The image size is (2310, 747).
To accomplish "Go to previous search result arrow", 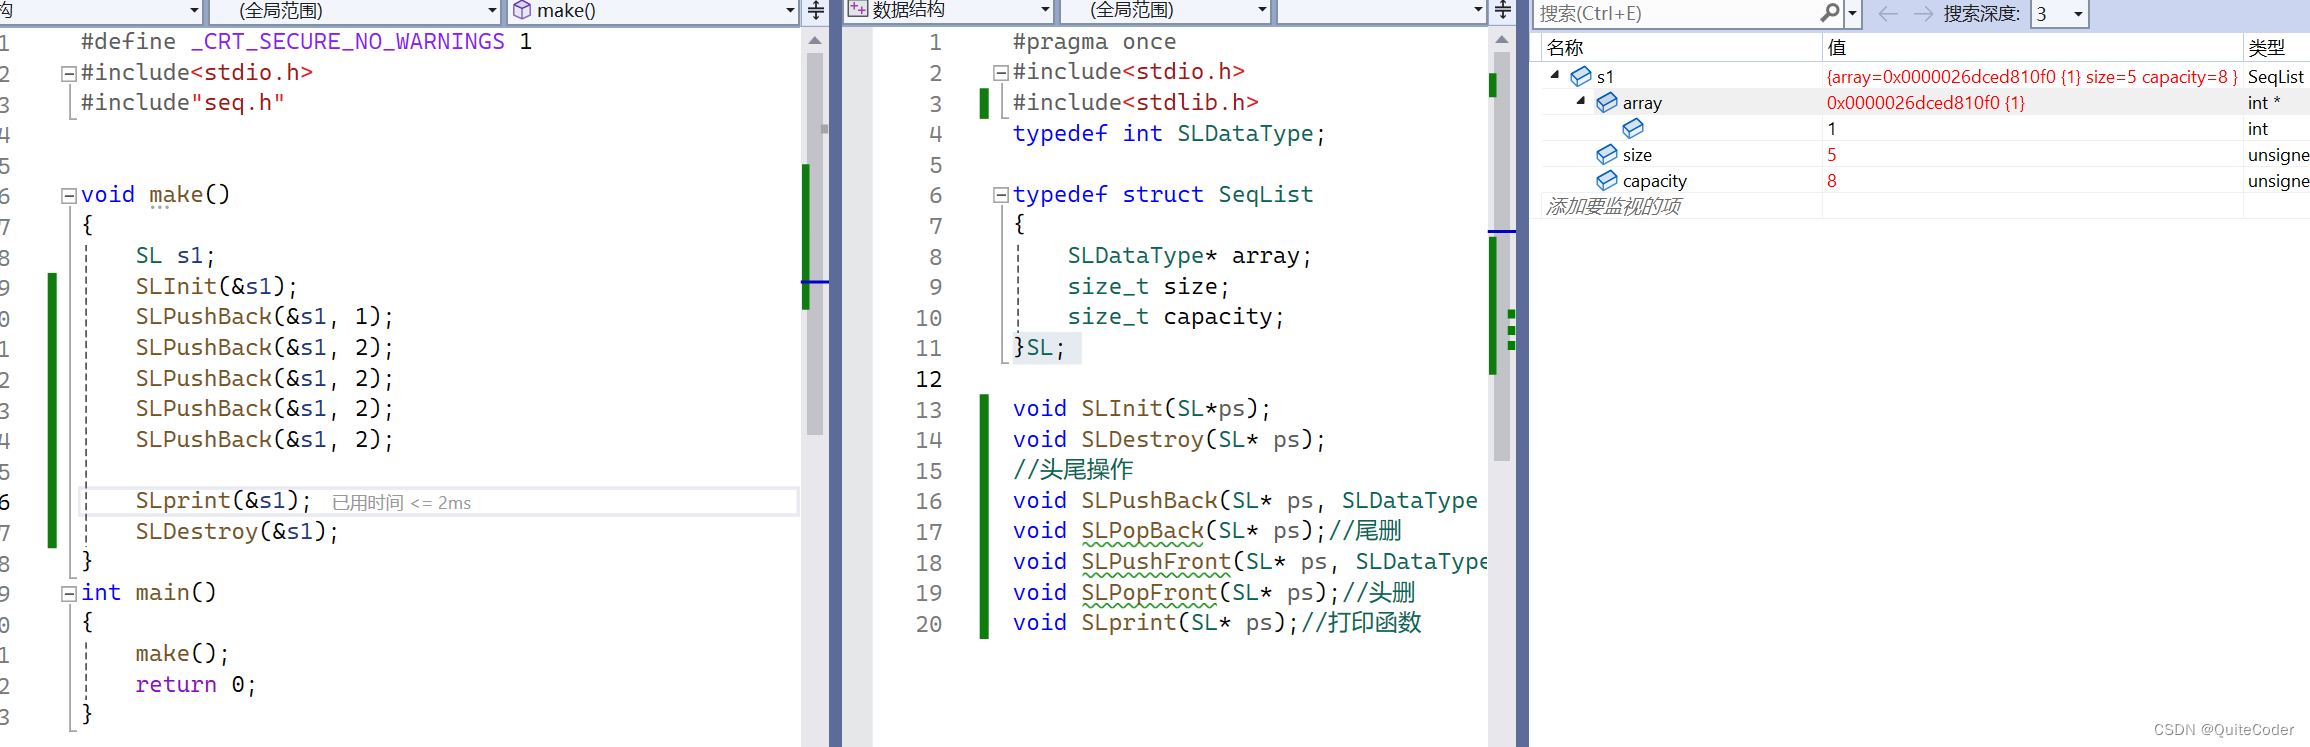I will tap(1888, 14).
